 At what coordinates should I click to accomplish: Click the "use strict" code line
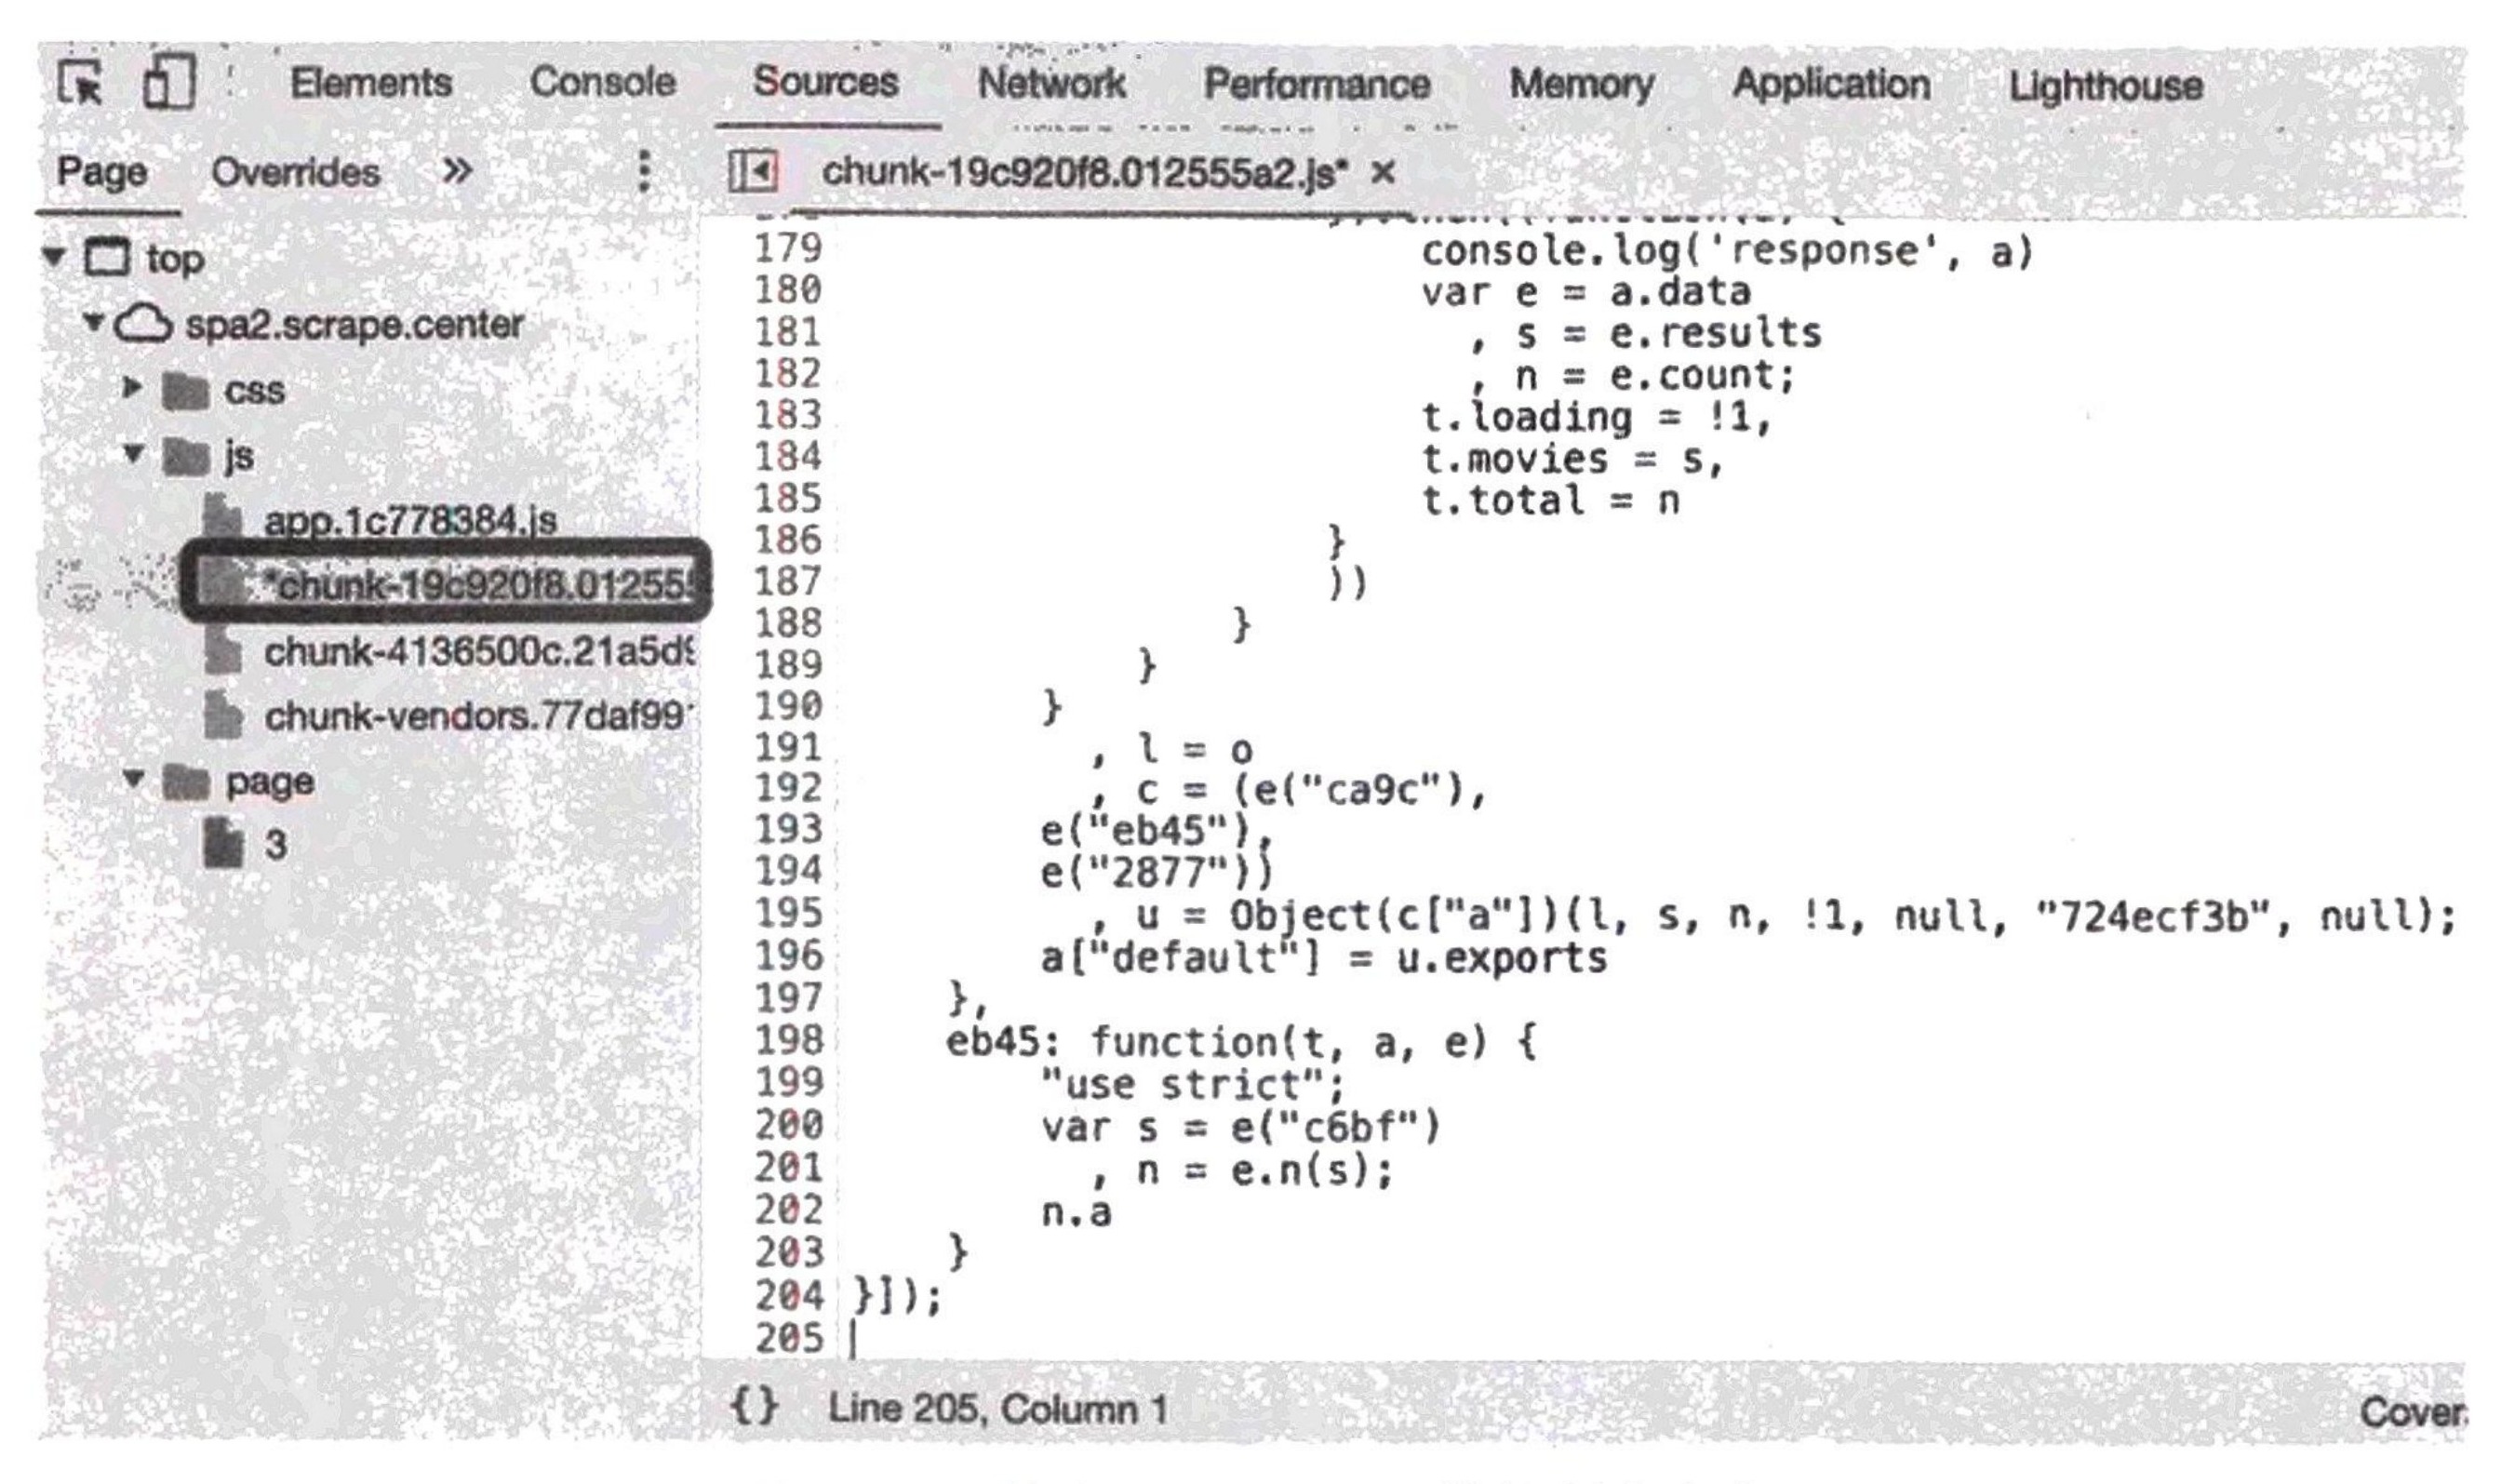coord(1192,1084)
